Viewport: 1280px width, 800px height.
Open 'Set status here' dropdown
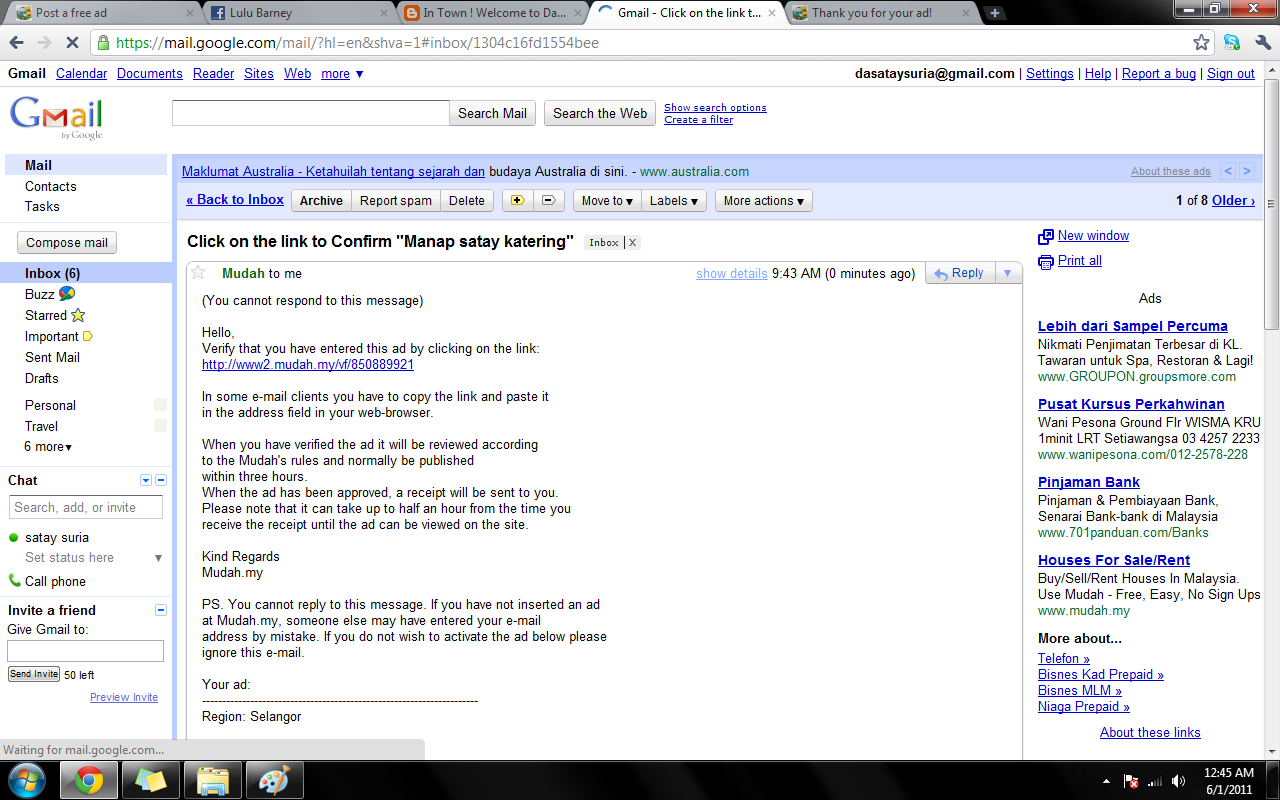158,558
